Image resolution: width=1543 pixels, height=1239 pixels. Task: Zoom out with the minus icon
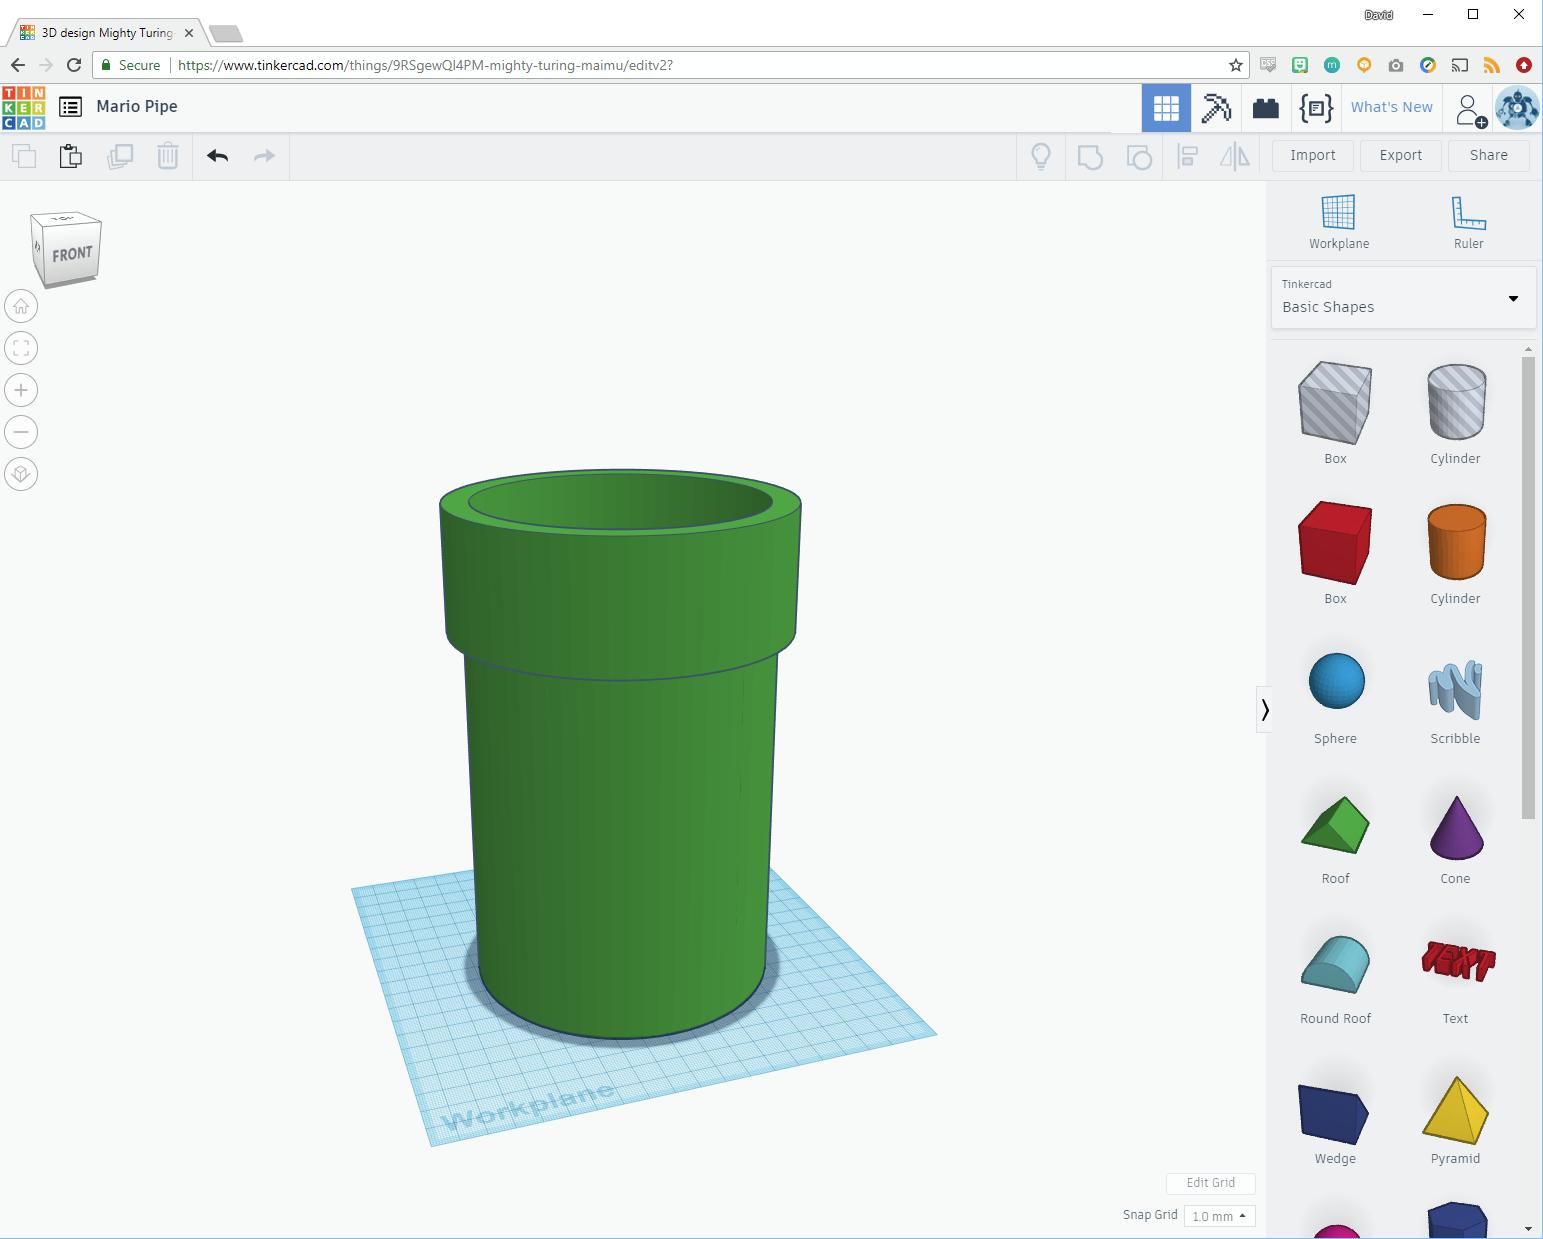[x=21, y=432]
